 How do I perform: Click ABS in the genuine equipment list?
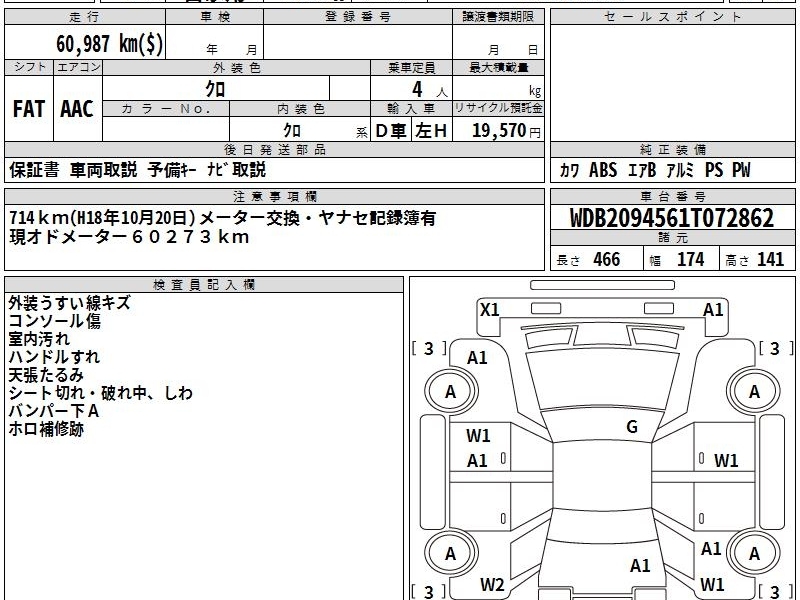click(x=603, y=170)
